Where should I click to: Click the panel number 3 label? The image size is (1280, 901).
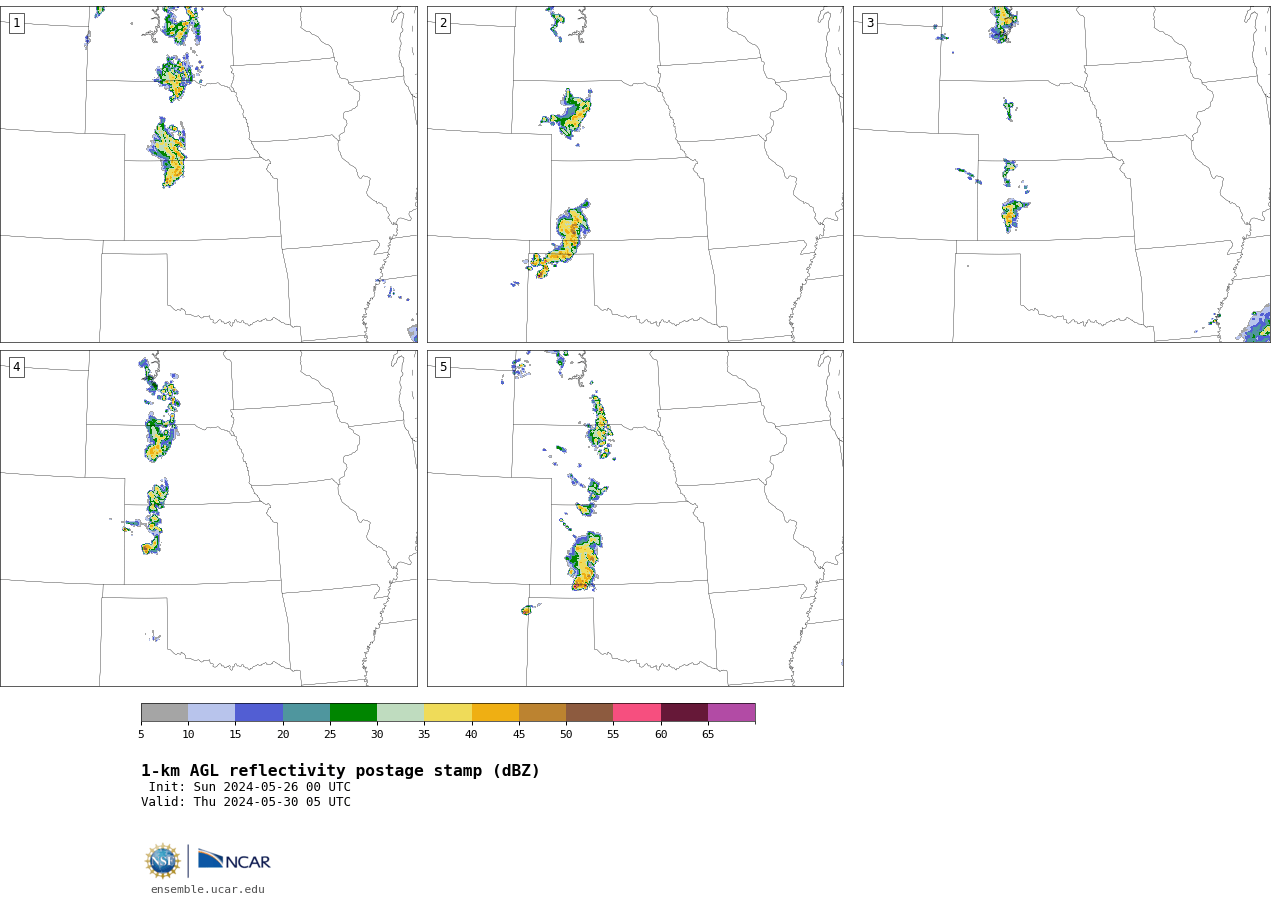(870, 23)
